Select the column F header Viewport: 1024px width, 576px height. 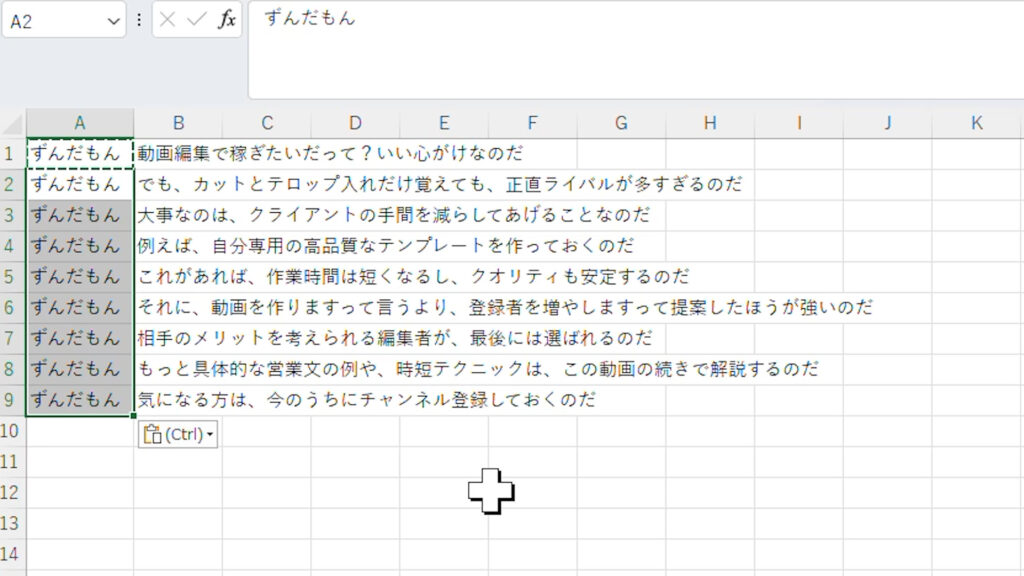coord(532,123)
